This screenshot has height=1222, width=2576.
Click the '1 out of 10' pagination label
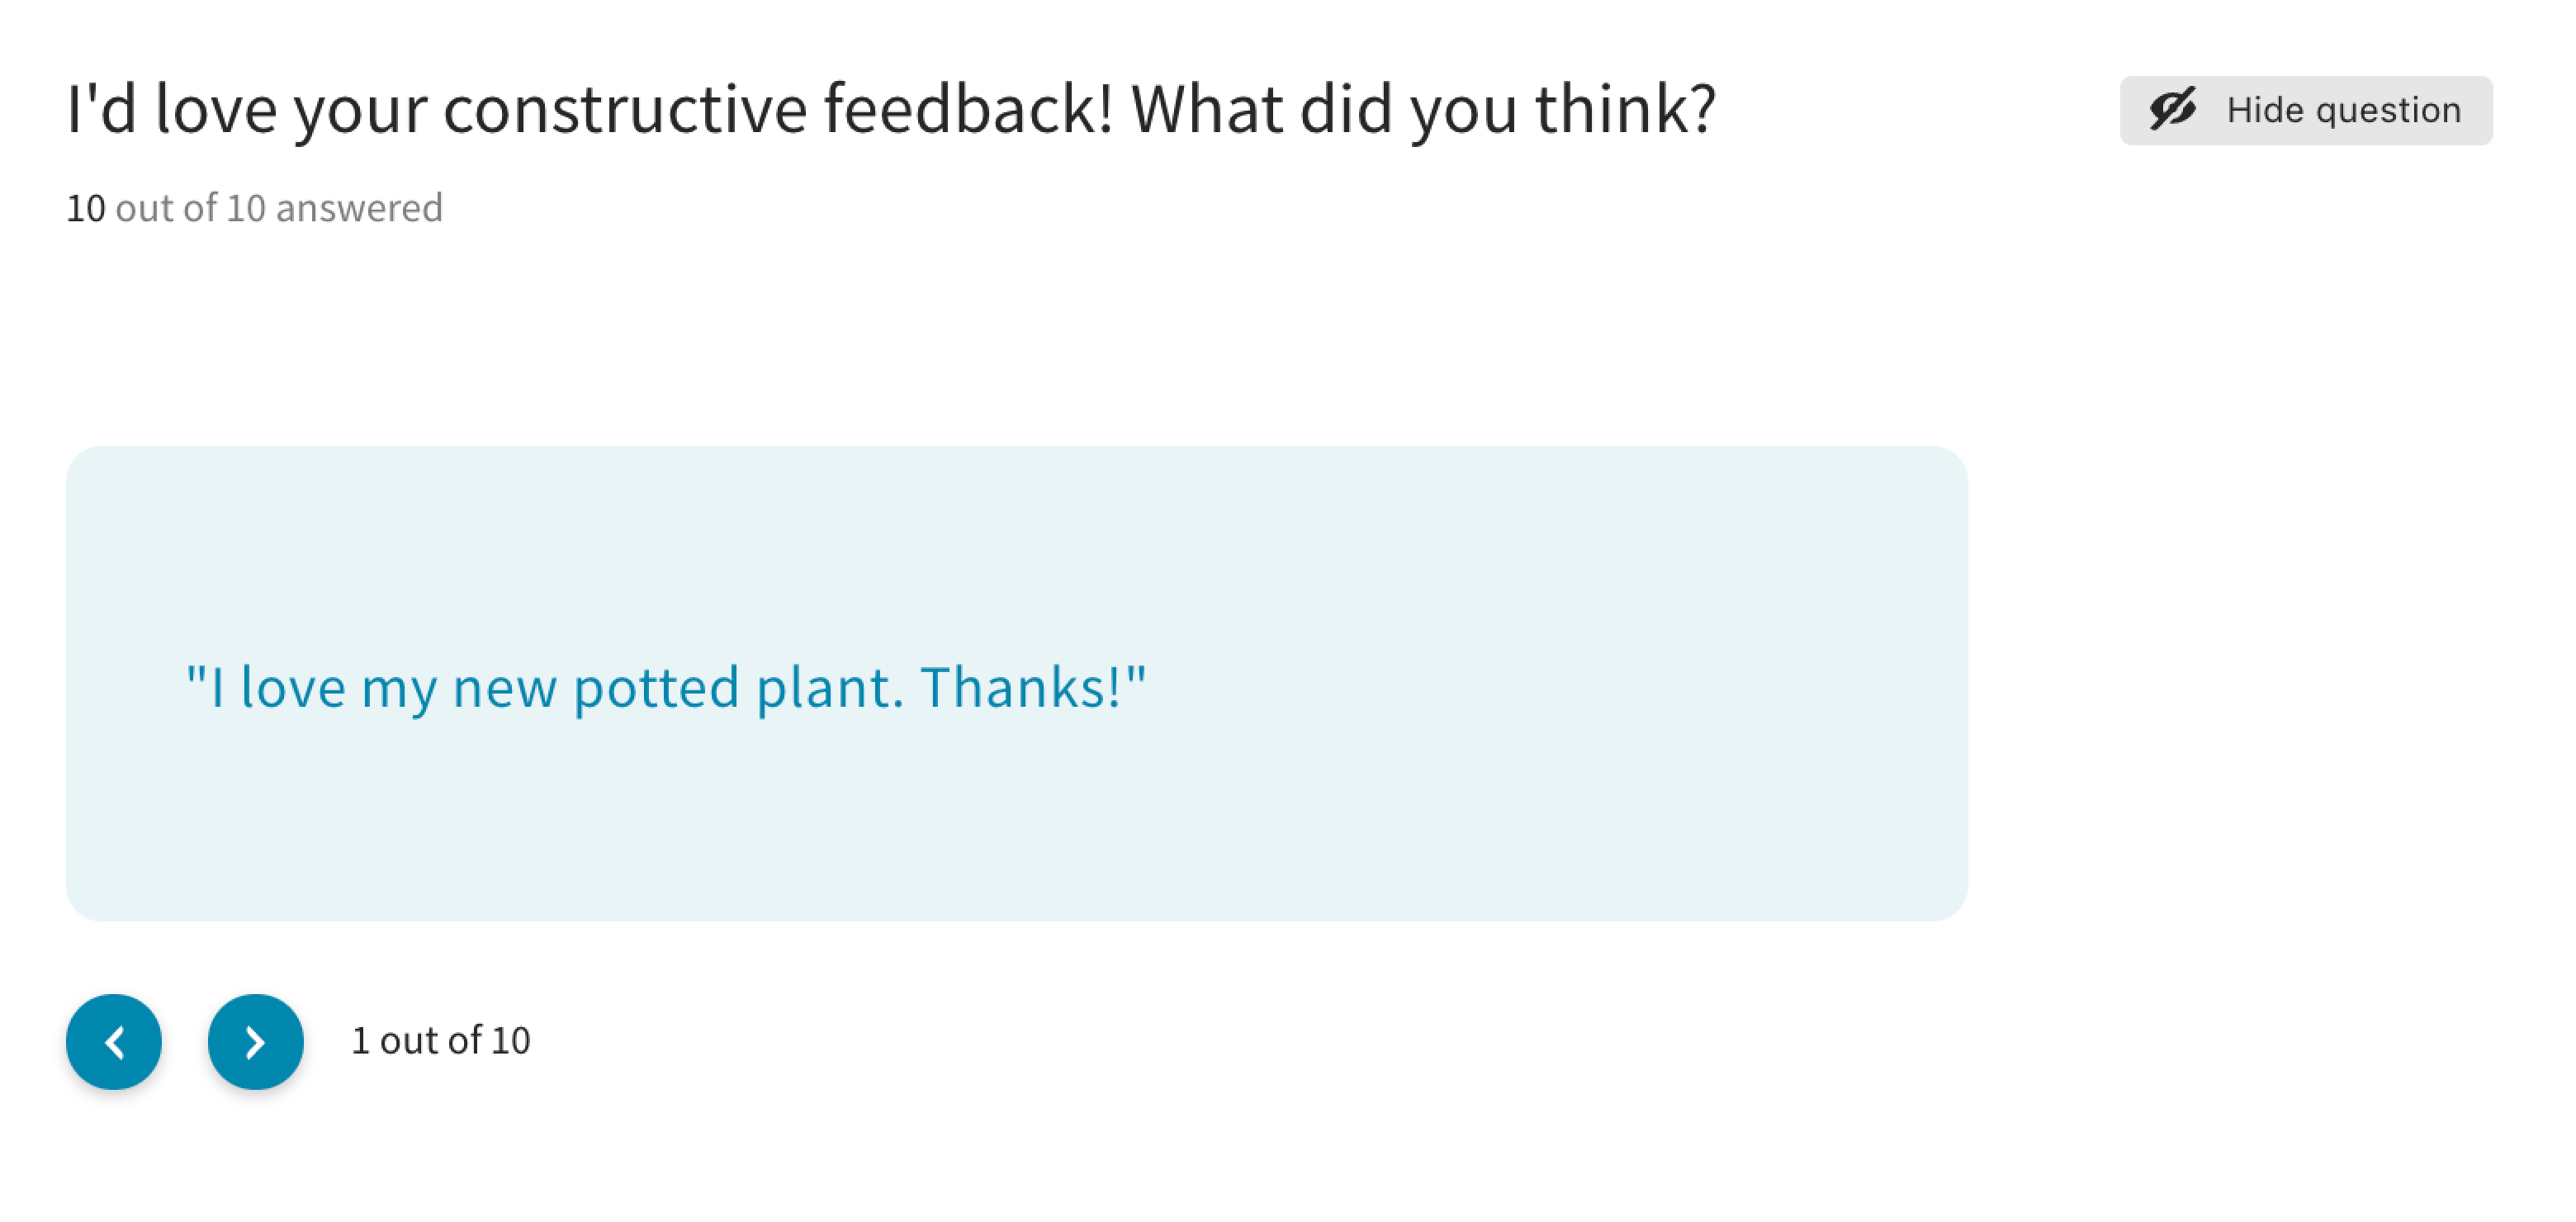[440, 1040]
